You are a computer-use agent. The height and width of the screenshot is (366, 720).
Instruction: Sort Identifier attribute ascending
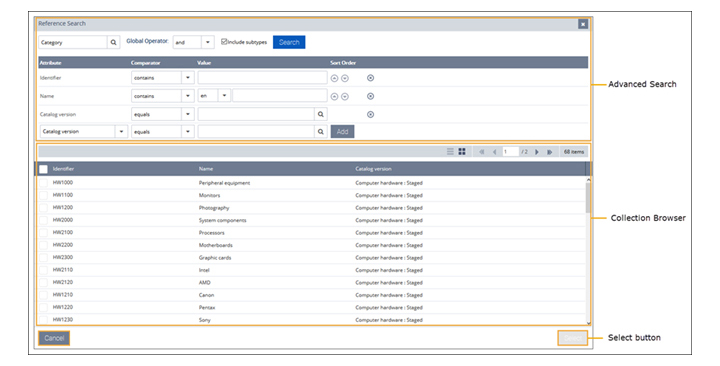(334, 79)
